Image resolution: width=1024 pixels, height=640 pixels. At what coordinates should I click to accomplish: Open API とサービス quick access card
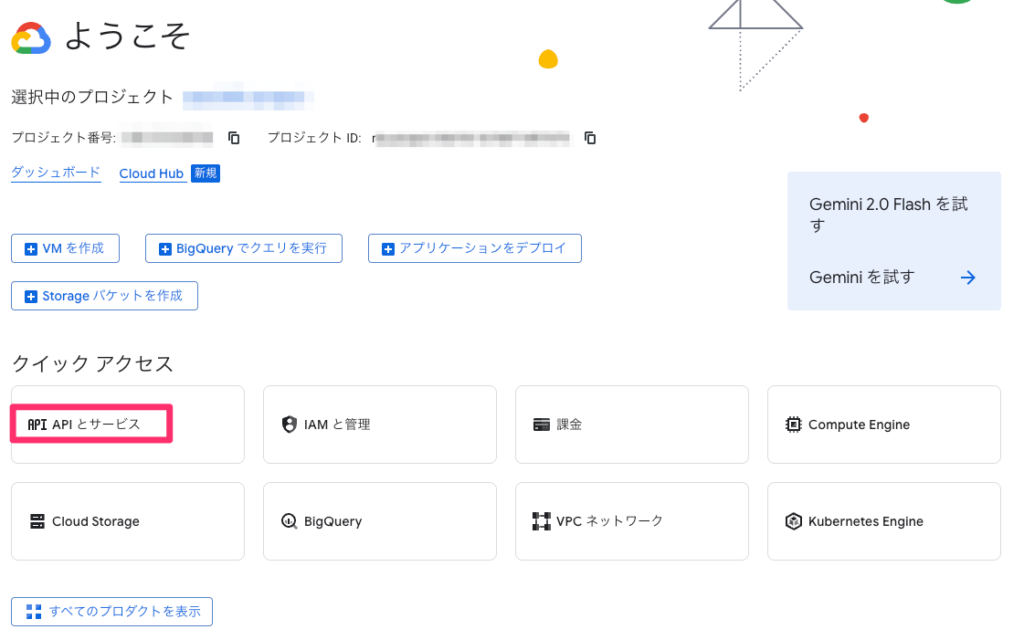tap(128, 424)
